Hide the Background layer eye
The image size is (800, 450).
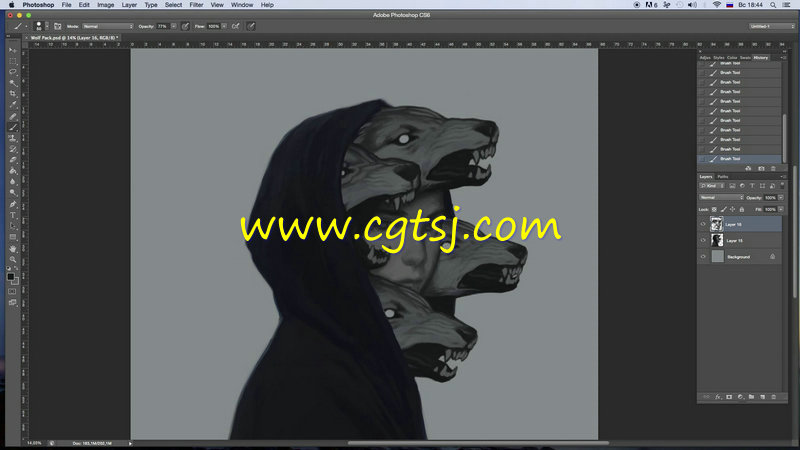703,257
